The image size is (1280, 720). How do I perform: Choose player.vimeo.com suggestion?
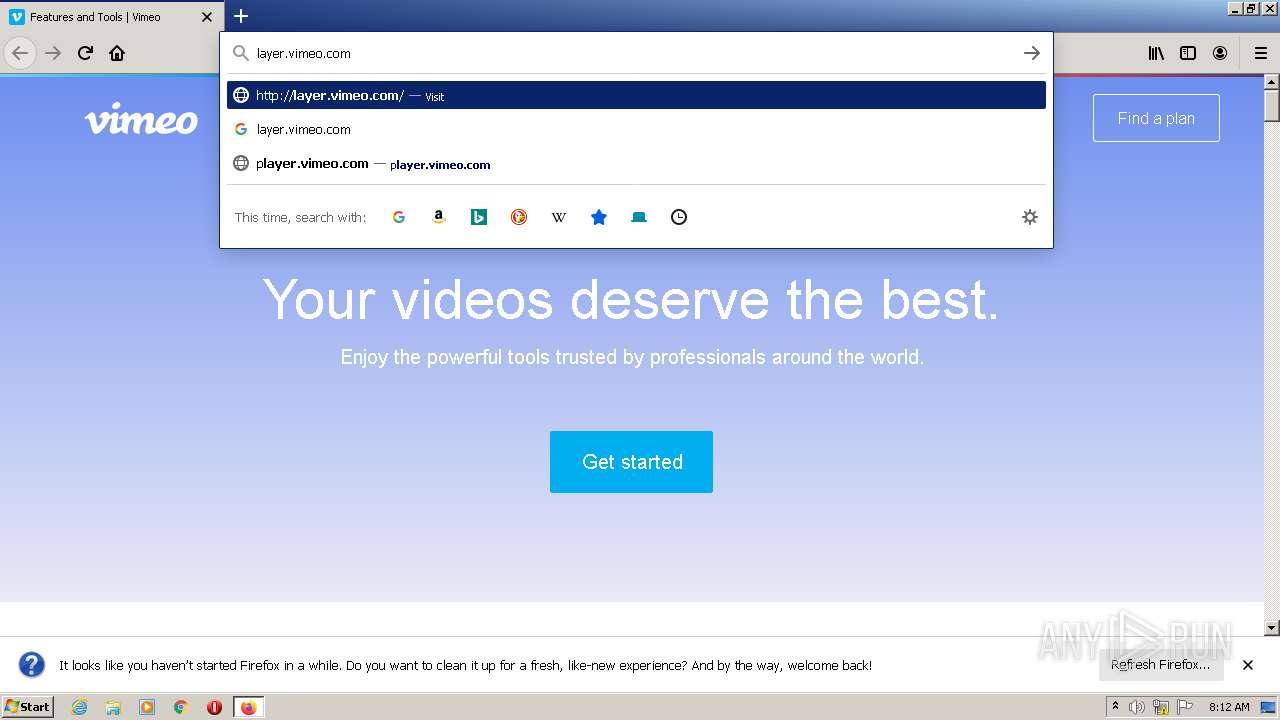coord(636,163)
